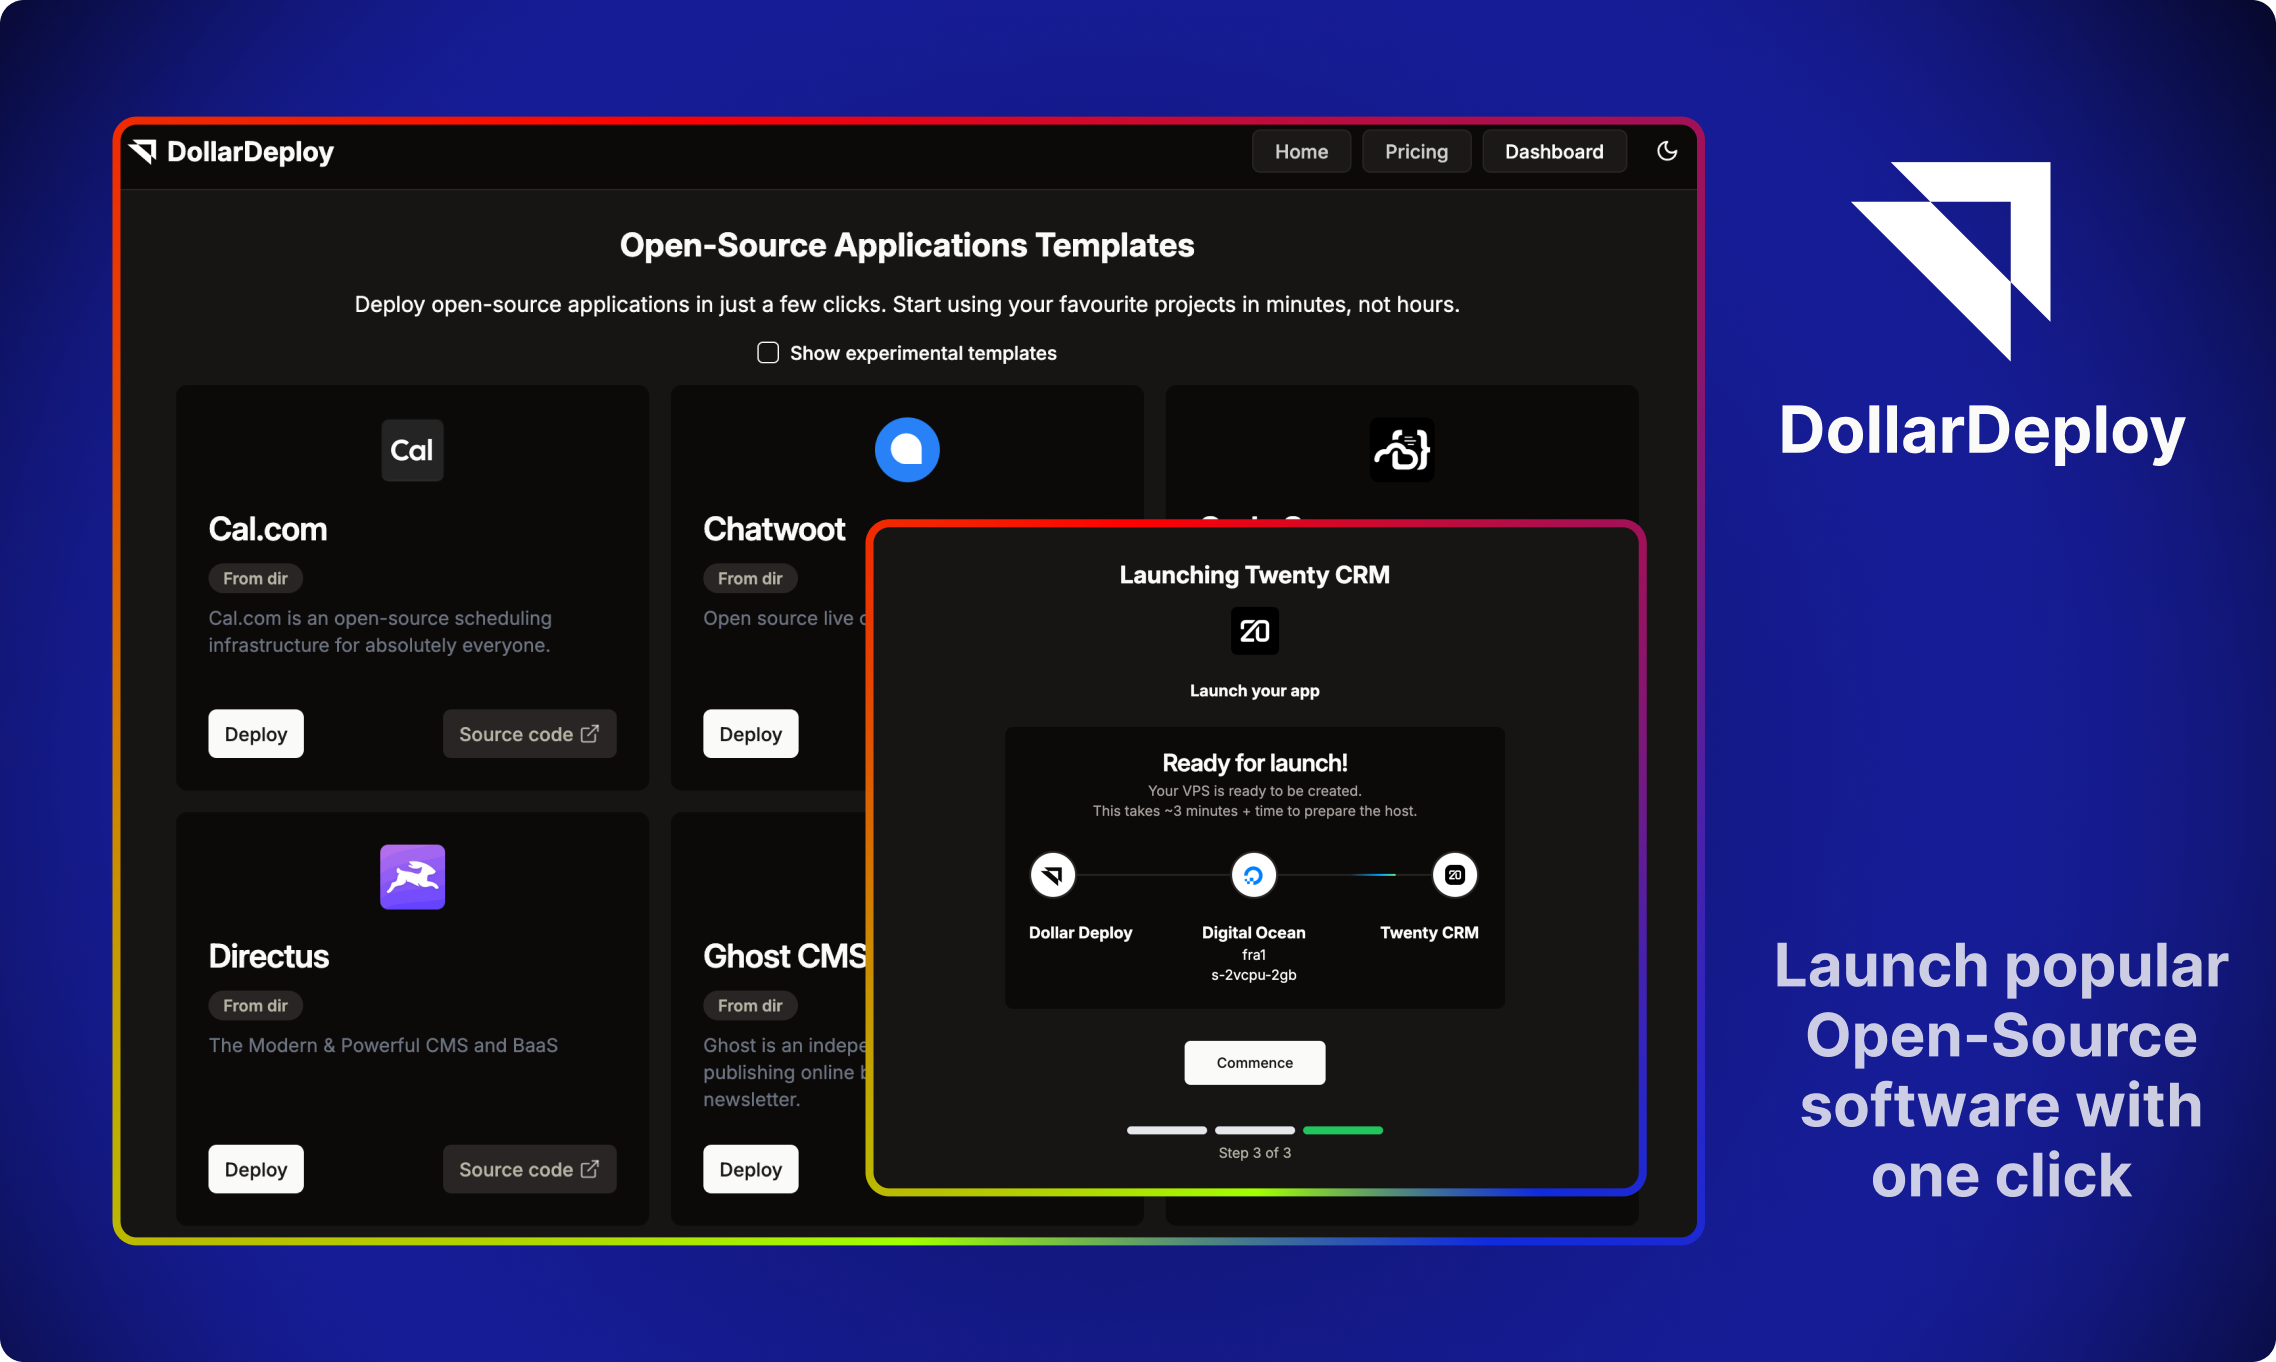Click the Ghost CMS From dir badge
Viewport: 2276px width, 1362px height.
750,1005
